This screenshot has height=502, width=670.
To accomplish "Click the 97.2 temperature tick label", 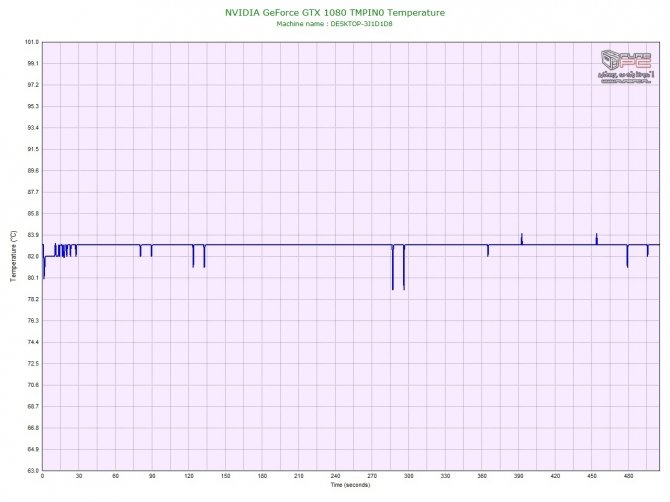I will coord(32,85).
